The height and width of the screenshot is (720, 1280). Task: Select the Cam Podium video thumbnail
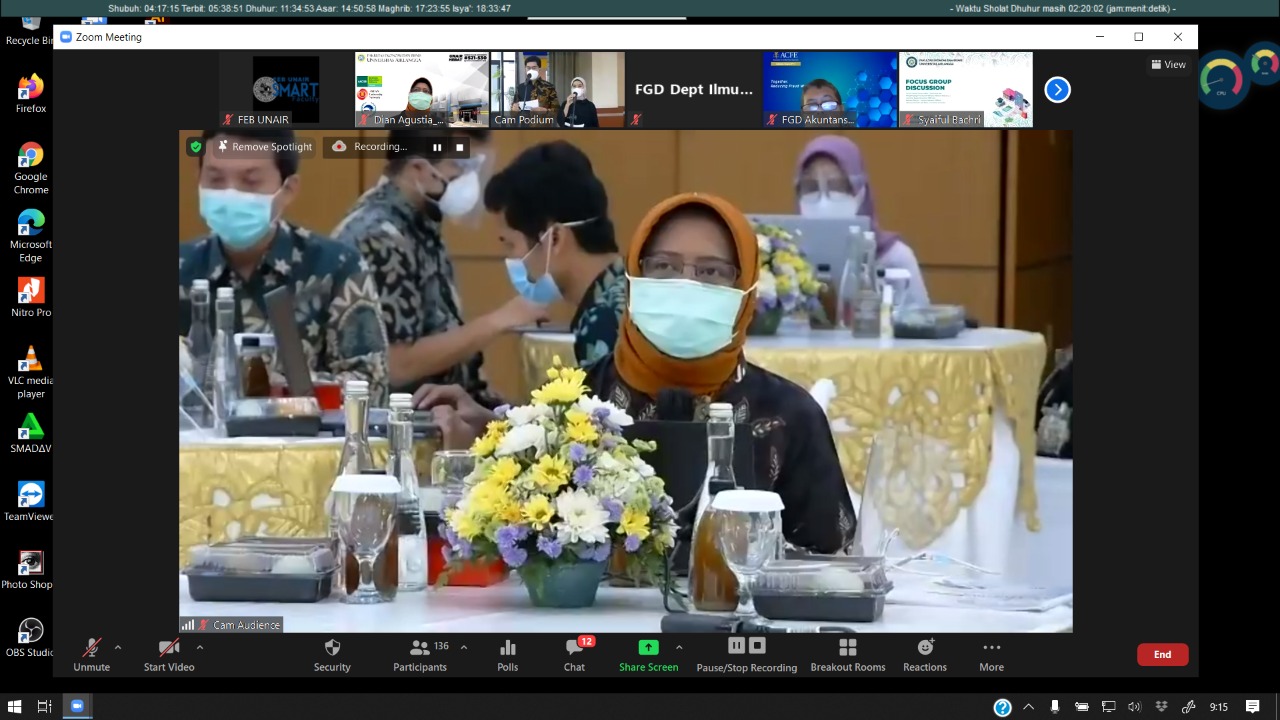(557, 89)
